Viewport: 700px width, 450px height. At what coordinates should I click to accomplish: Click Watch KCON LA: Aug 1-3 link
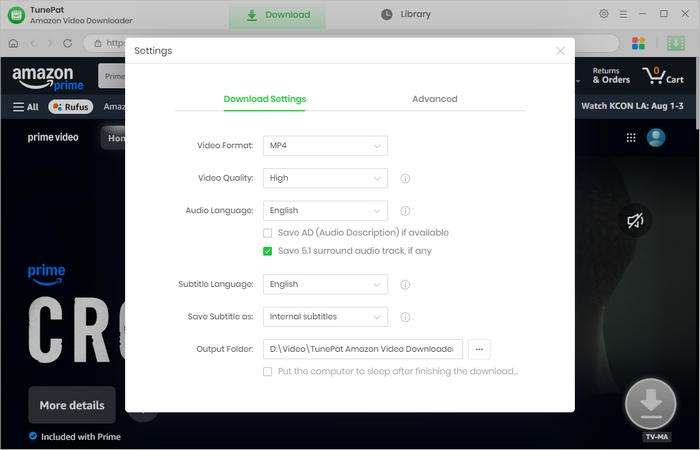point(632,106)
